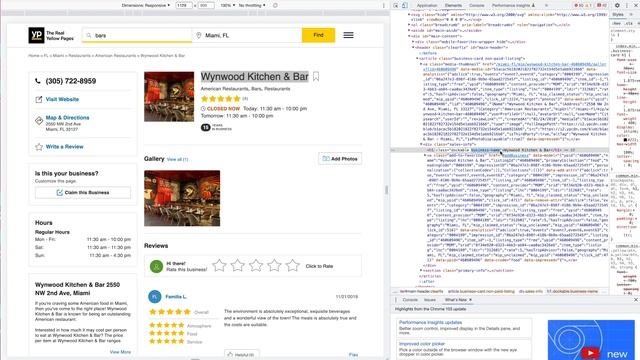Open the Styles sub-tab in the Elements sidebar
This screenshot has width=640, height=360.
tap(618, 14)
